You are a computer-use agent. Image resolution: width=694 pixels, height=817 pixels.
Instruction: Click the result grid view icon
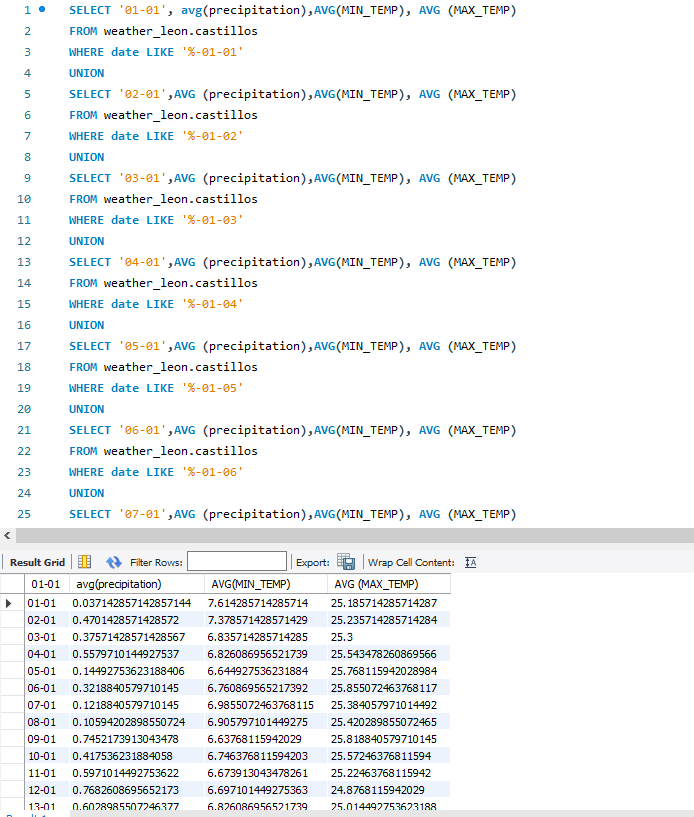pyautogui.click(x=85, y=562)
